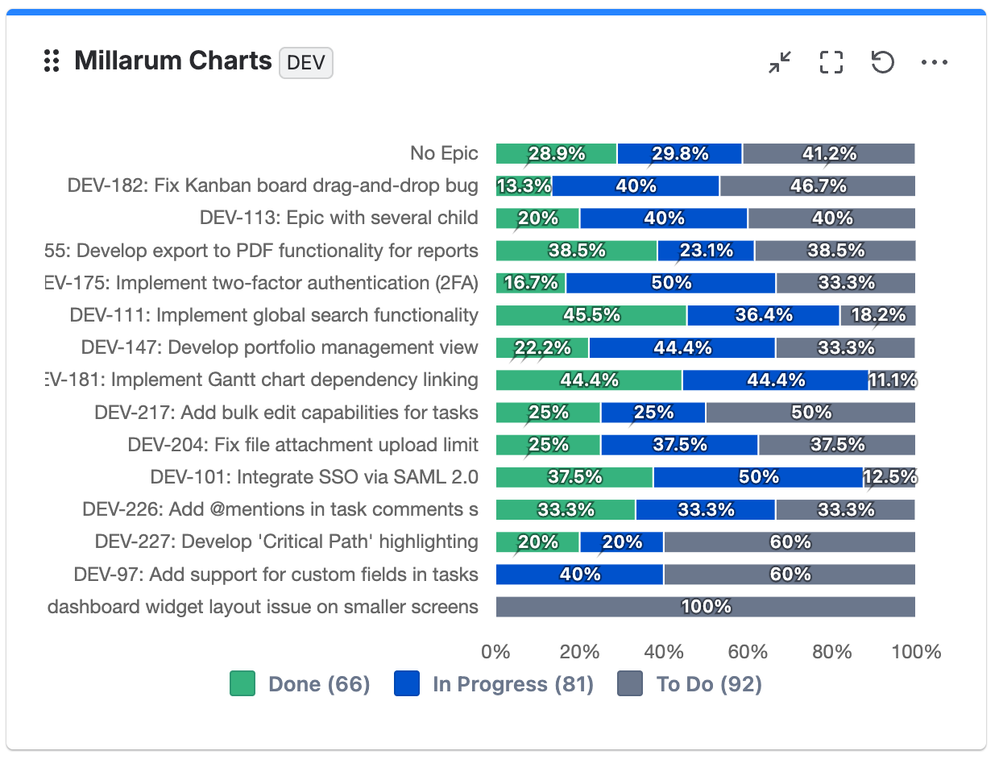
Task: Click the Millarum Charts title
Action: coord(173,61)
